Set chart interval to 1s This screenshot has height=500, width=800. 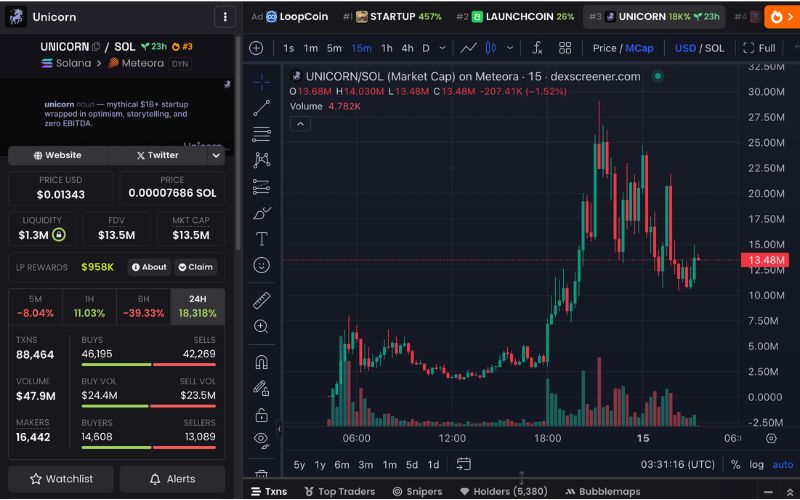point(288,48)
